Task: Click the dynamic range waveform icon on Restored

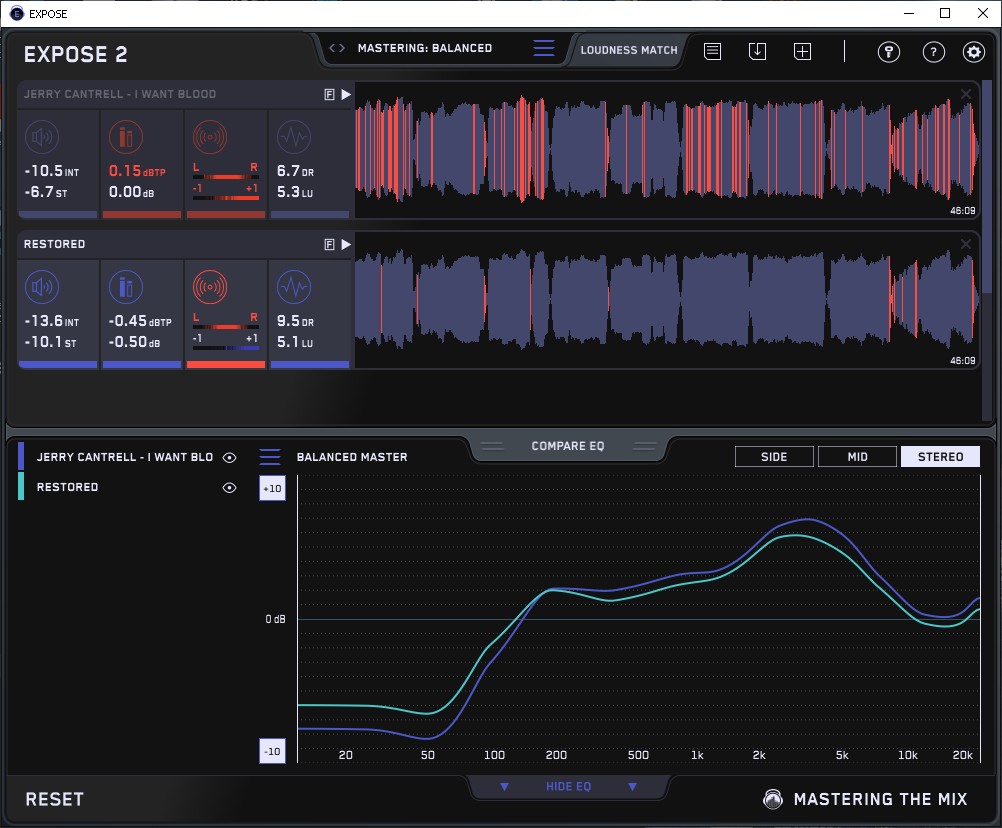Action: (293, 288)
